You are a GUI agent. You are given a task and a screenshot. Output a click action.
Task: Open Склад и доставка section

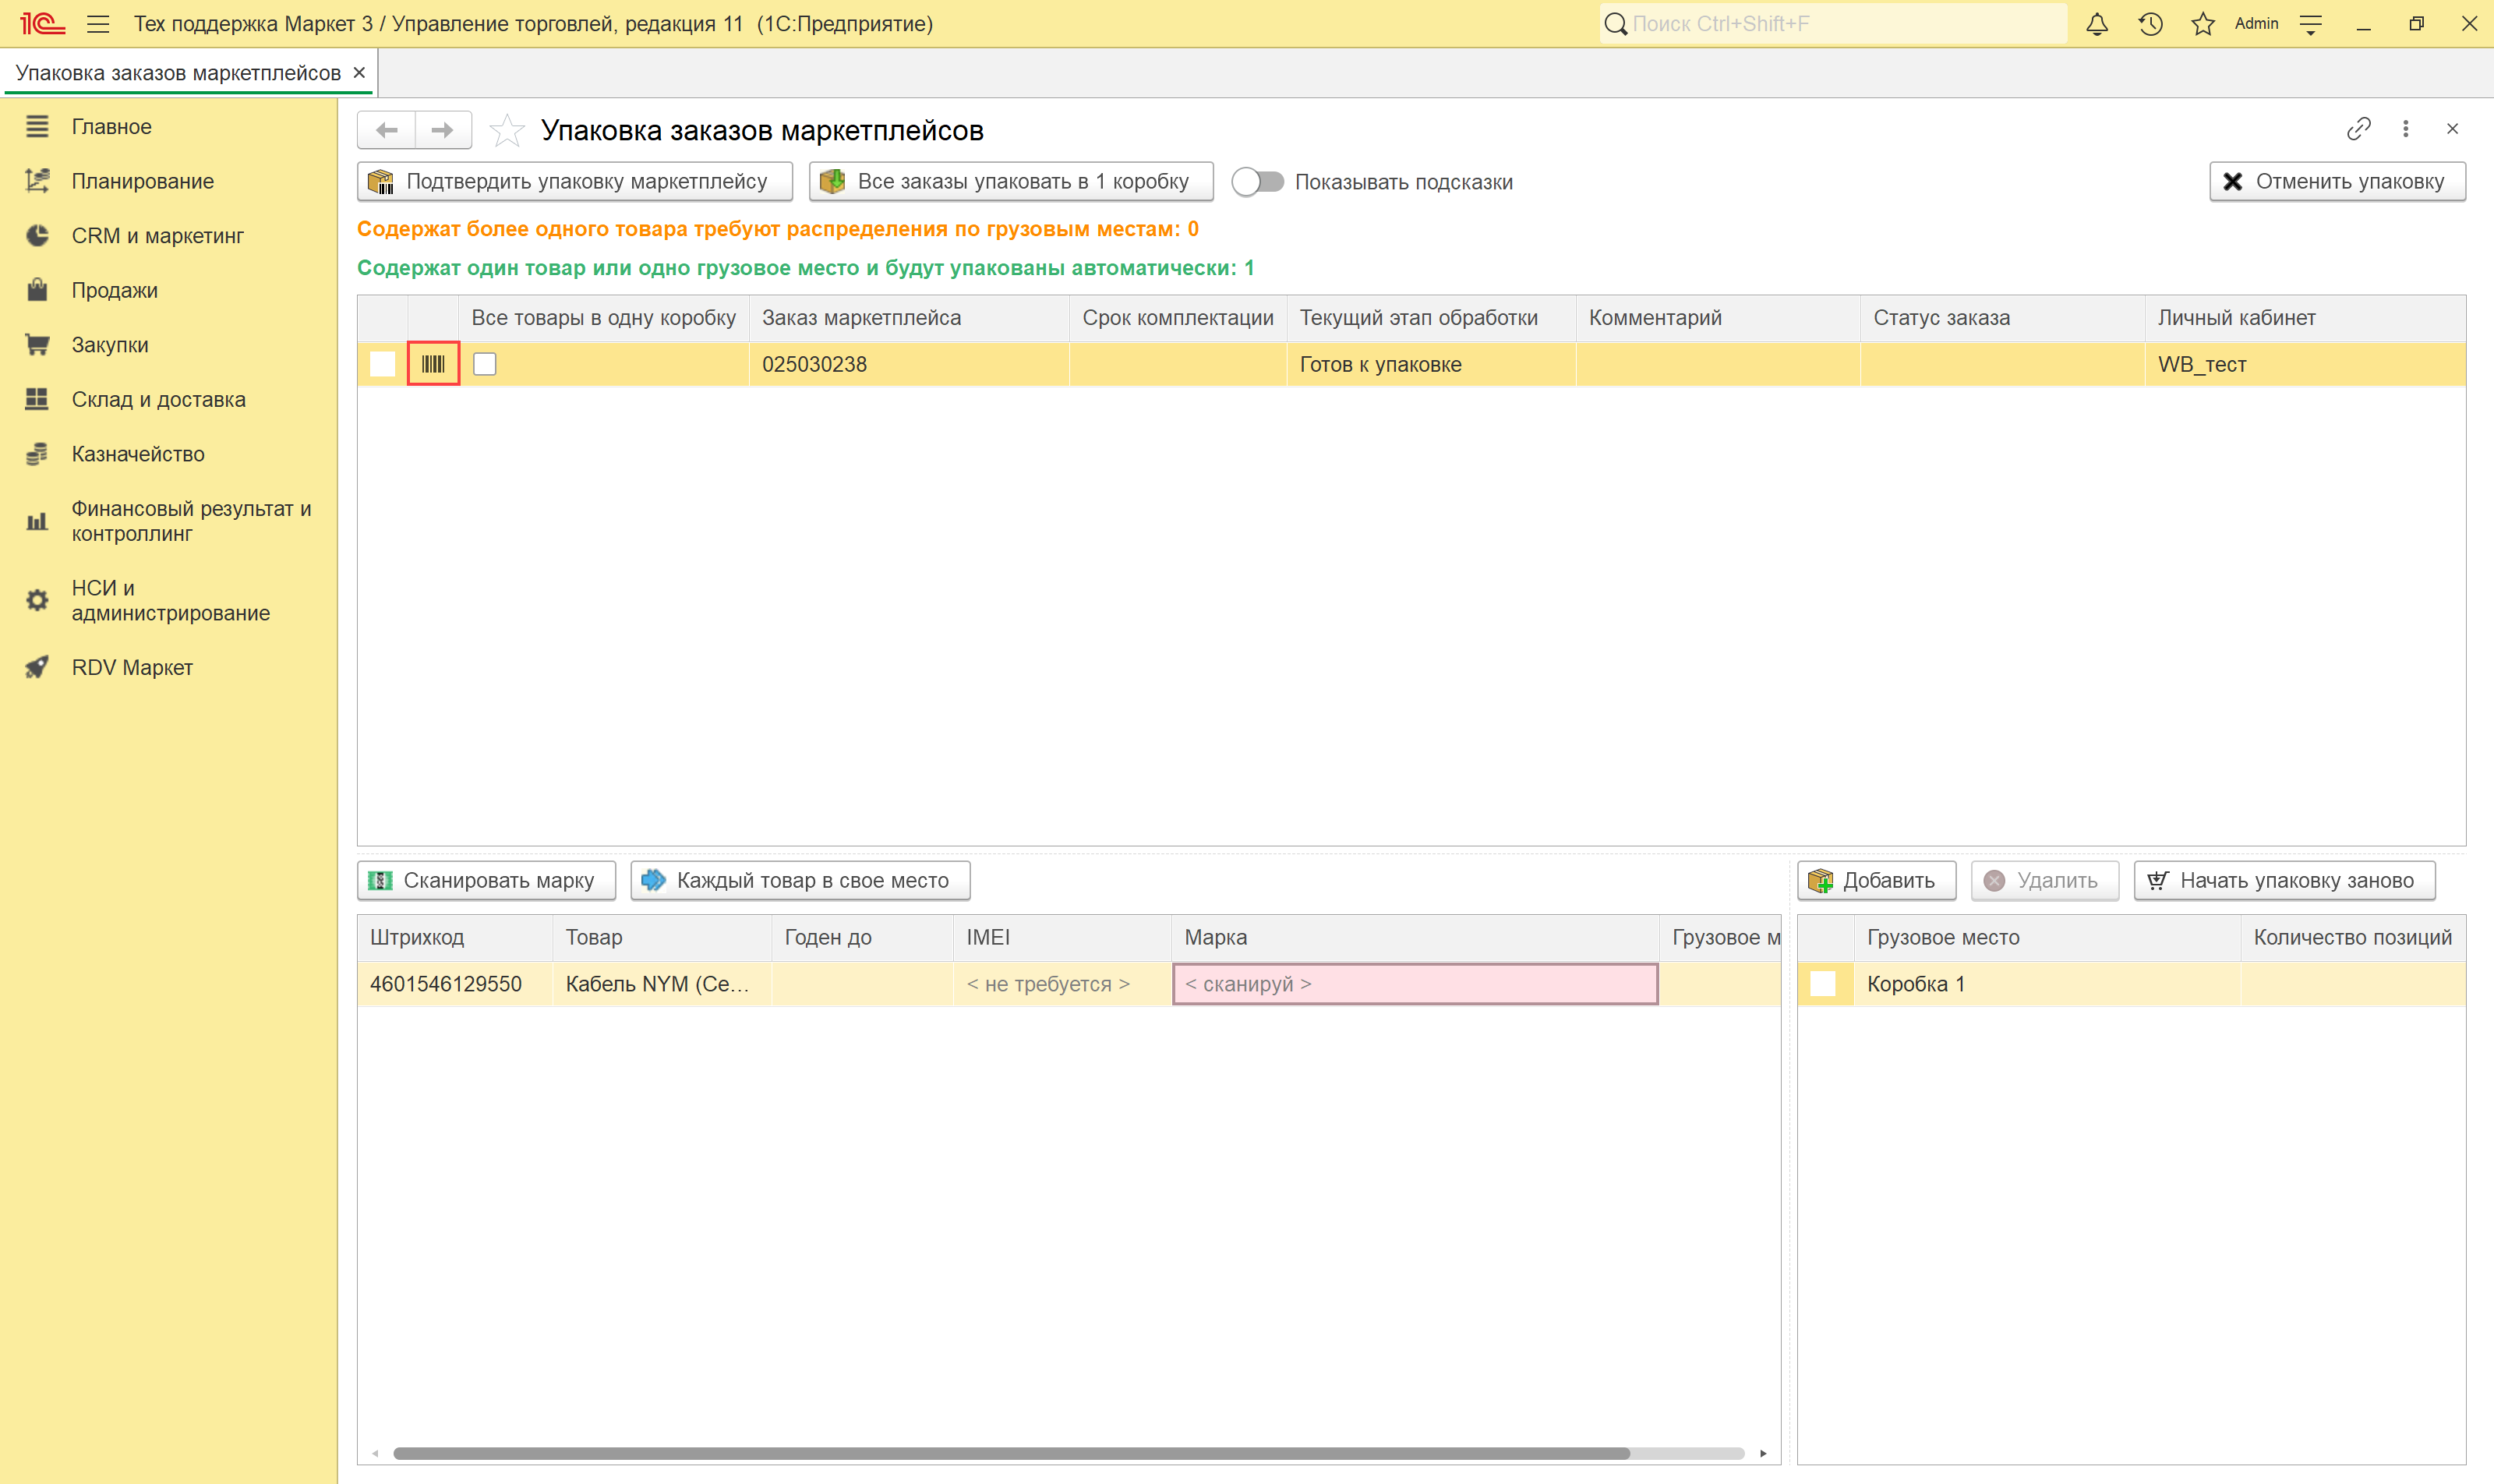pos(158,399)
